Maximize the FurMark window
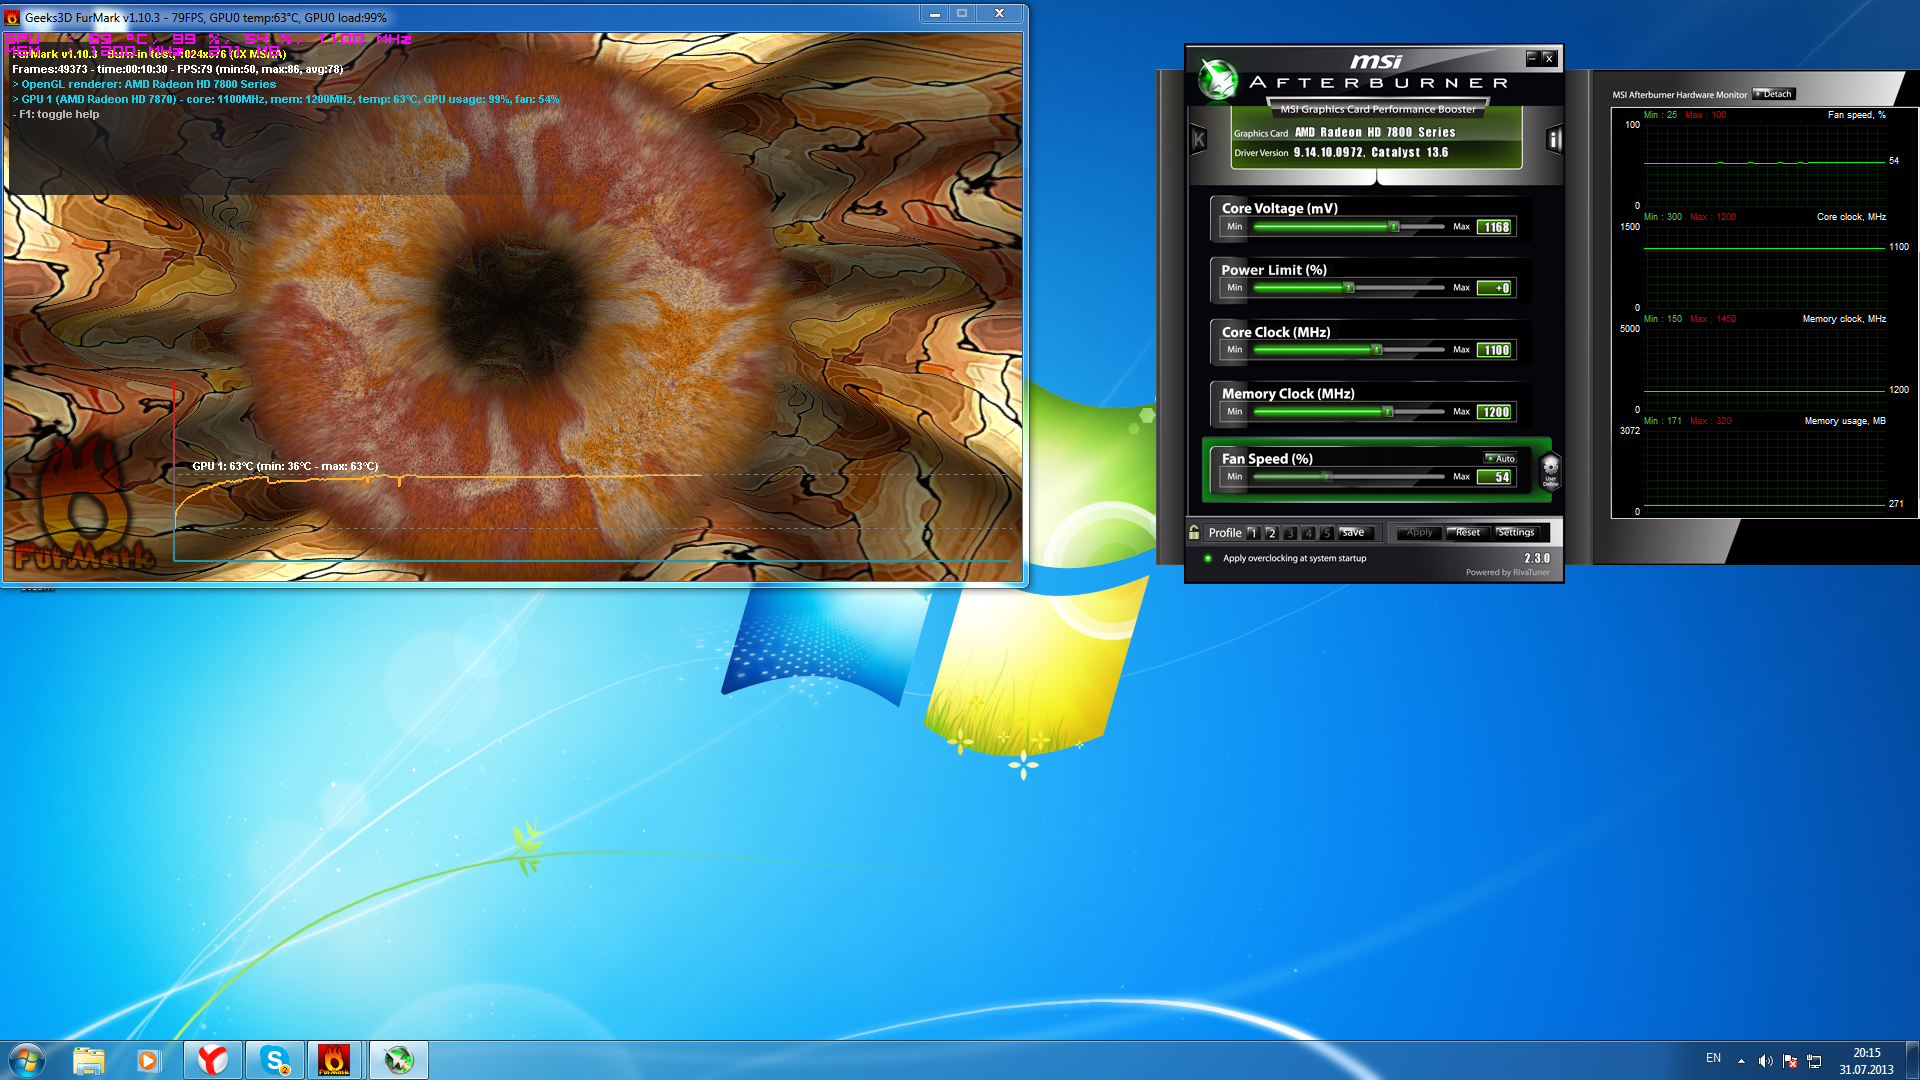 pos(962,14)
